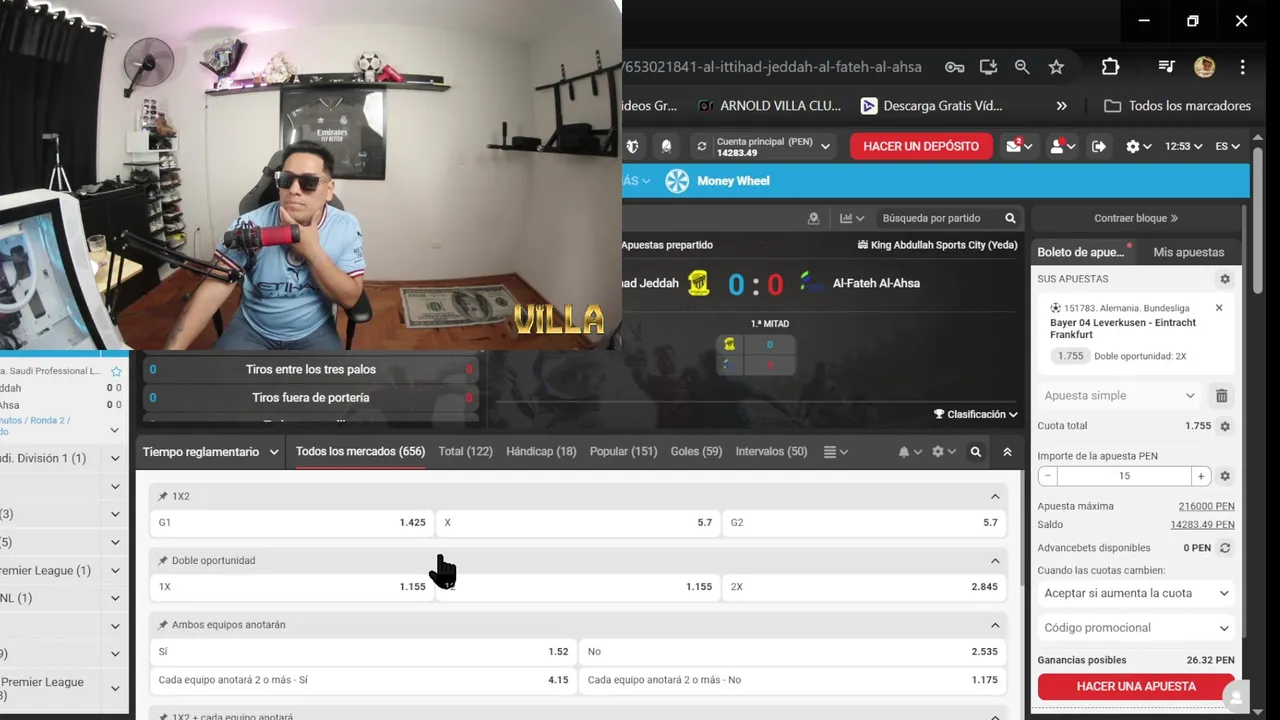The height and width of the screenshot is (720, 1280).
Task: Open the messages envelope icon
Action: click(1019, 146)
